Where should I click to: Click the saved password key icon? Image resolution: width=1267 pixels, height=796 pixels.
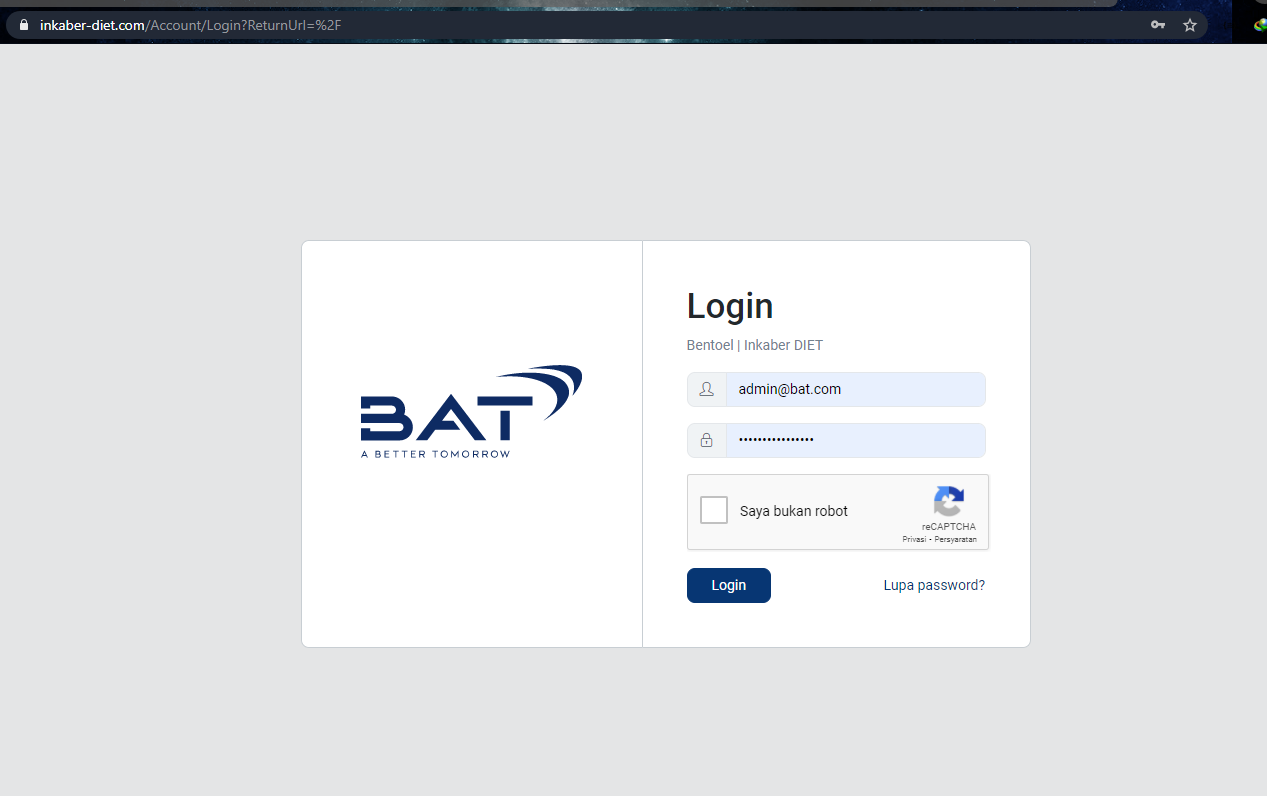point(1158,25)
